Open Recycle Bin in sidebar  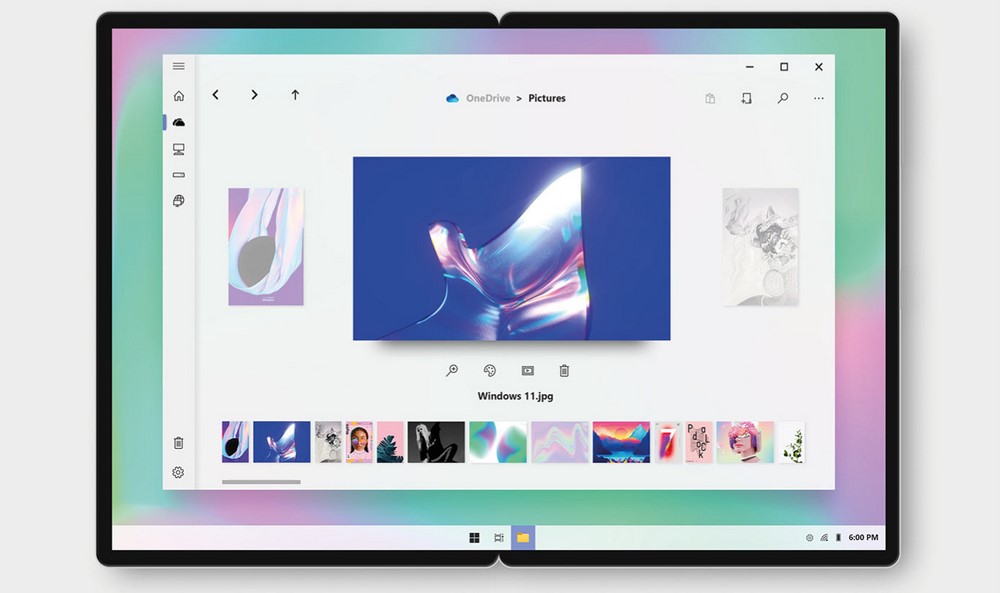click(x=179, y=443)
